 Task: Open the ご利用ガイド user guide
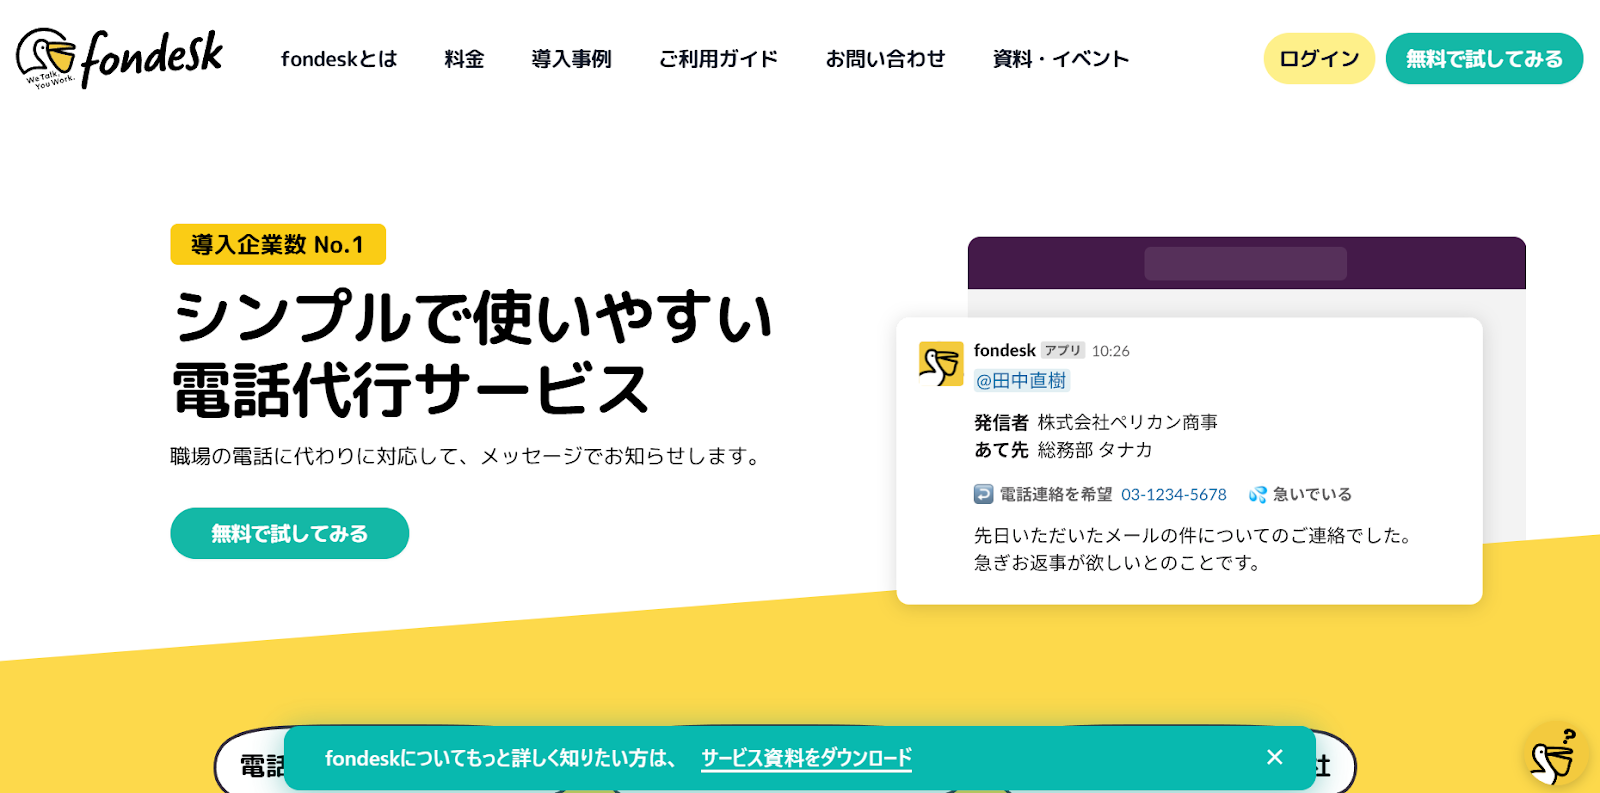[x=718, y=59]
